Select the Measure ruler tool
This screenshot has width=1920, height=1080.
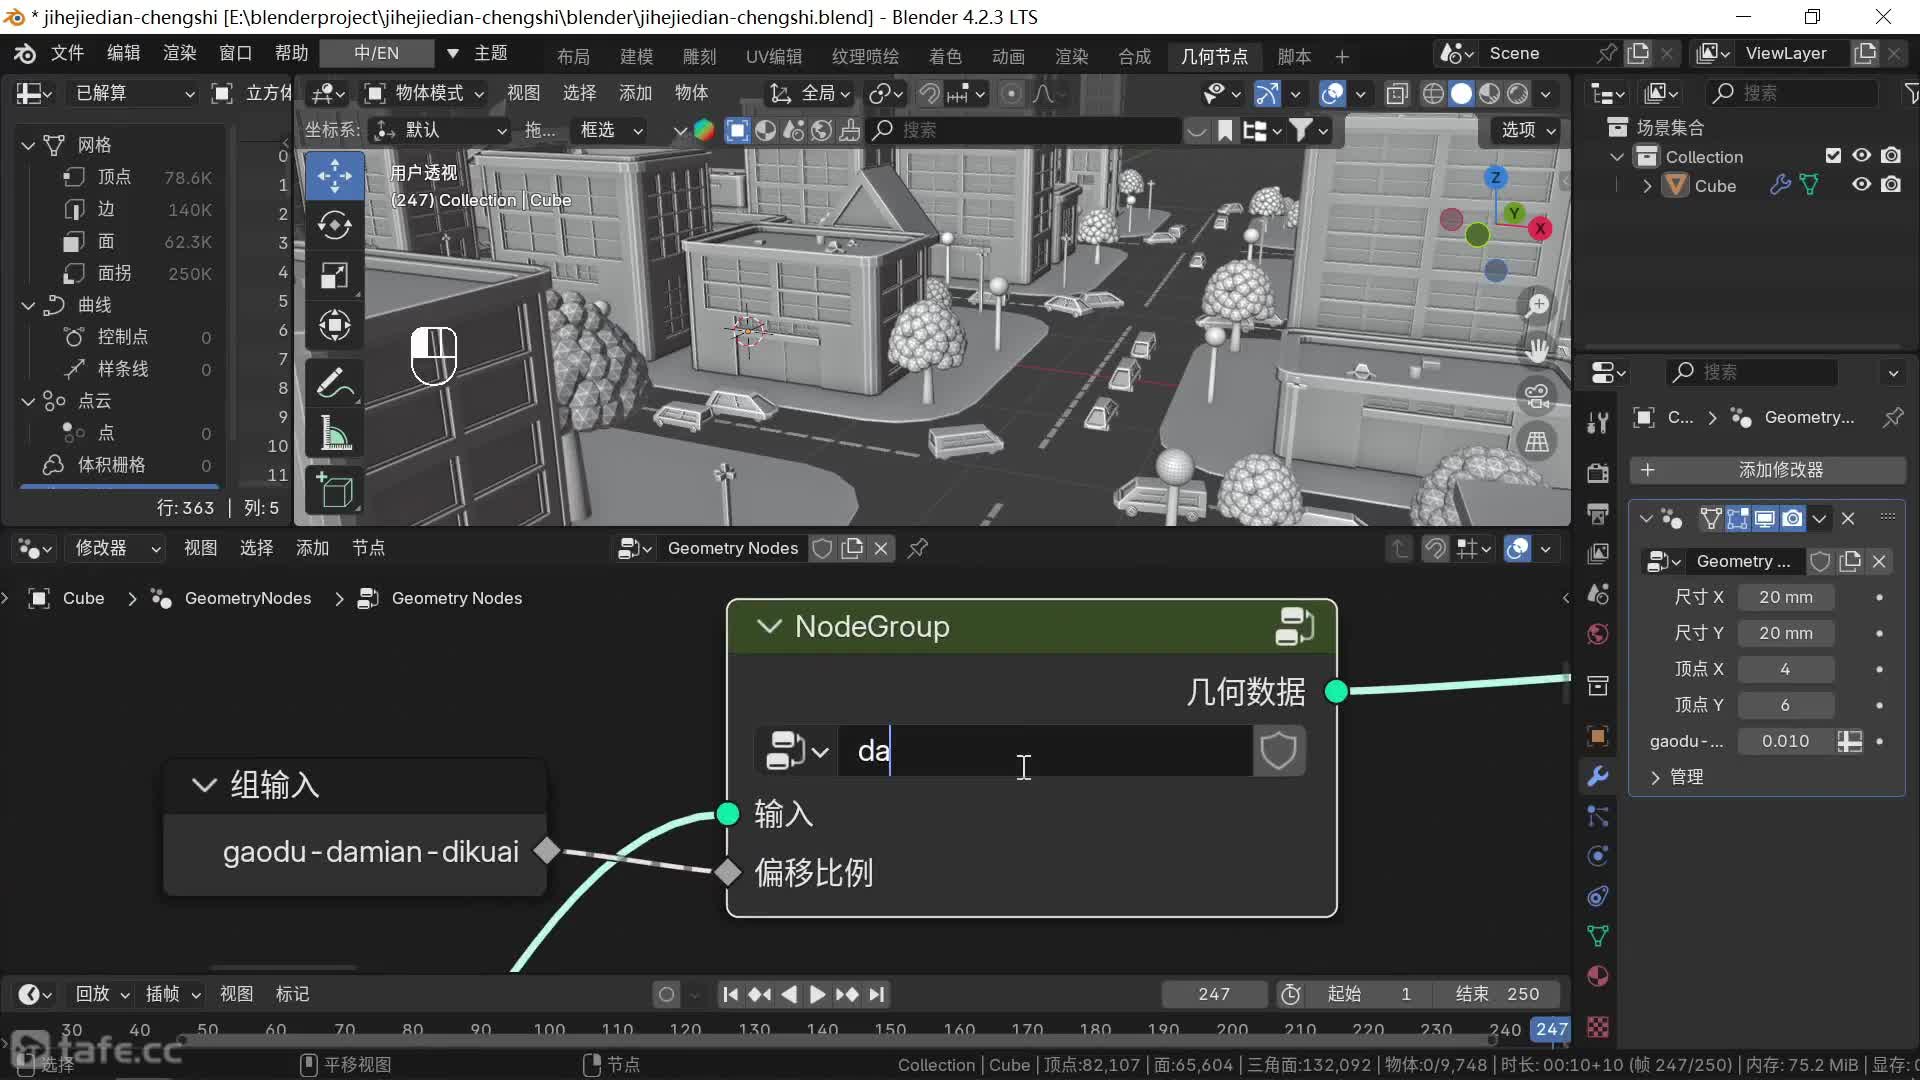(x=334, y=433)
